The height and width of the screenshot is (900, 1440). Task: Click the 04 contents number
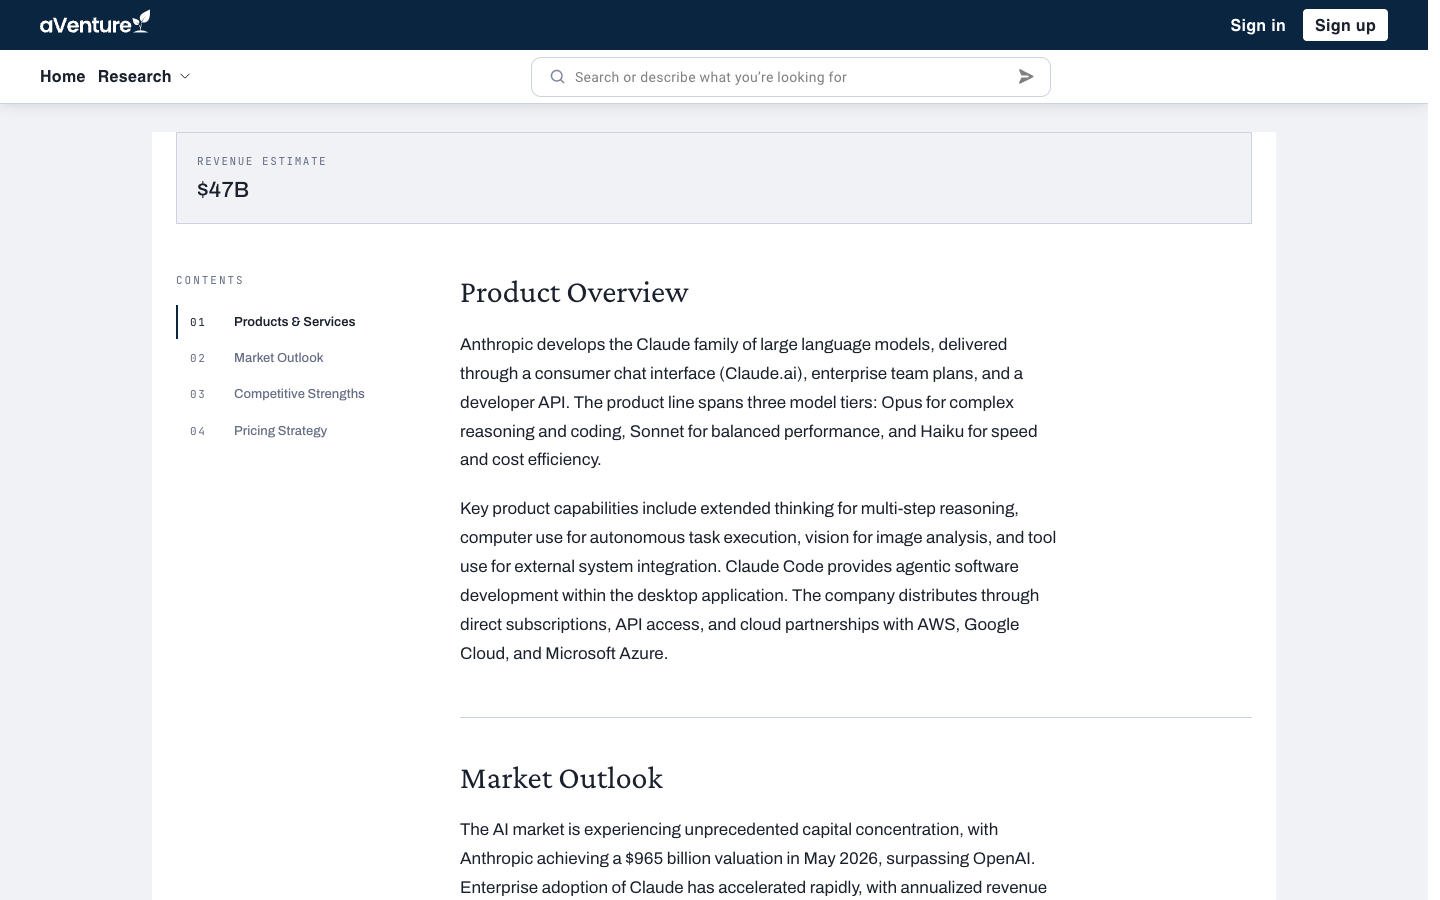coord(198,431)
